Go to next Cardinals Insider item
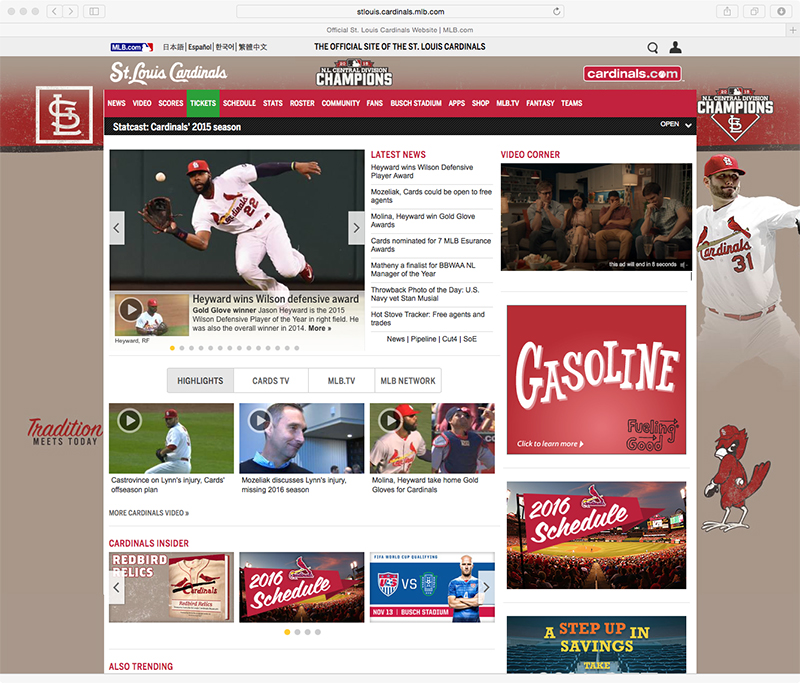Image resolution: width=800 pixels, height=683 pixels. pyautogui.click(x=487, y=587)
